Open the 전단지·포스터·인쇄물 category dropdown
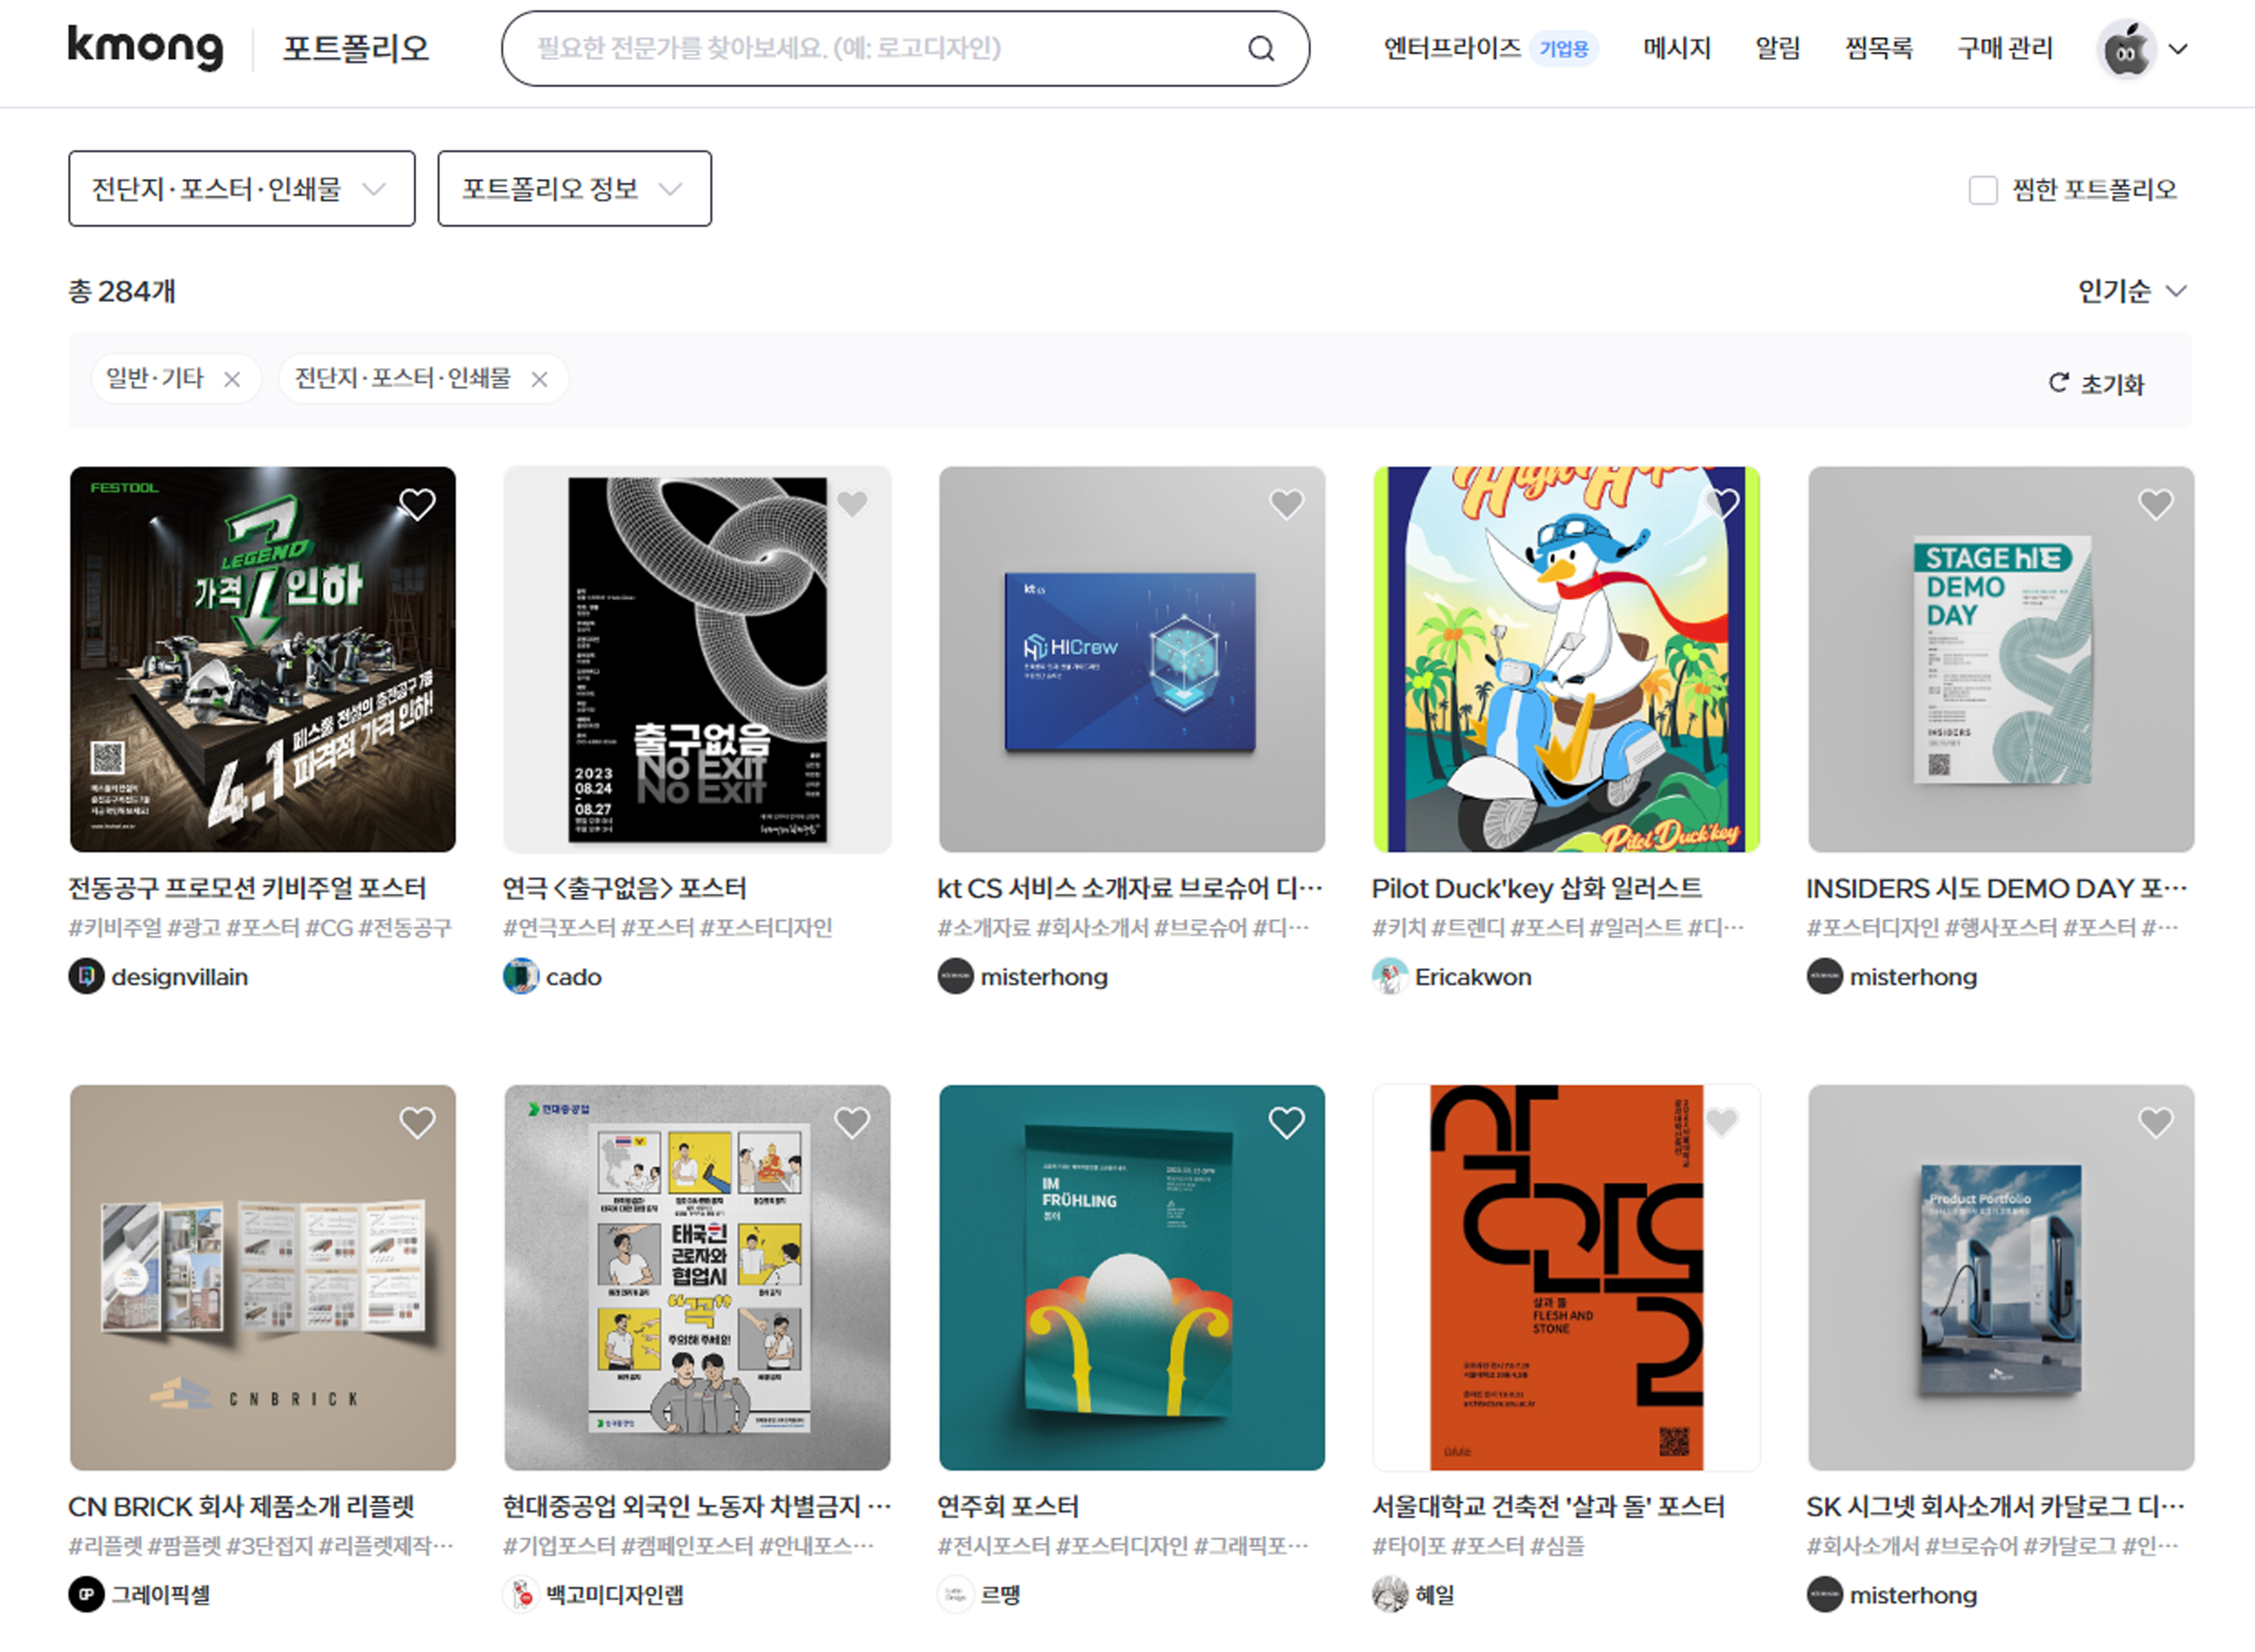The image size is (2255, 1652). [241, 189]
